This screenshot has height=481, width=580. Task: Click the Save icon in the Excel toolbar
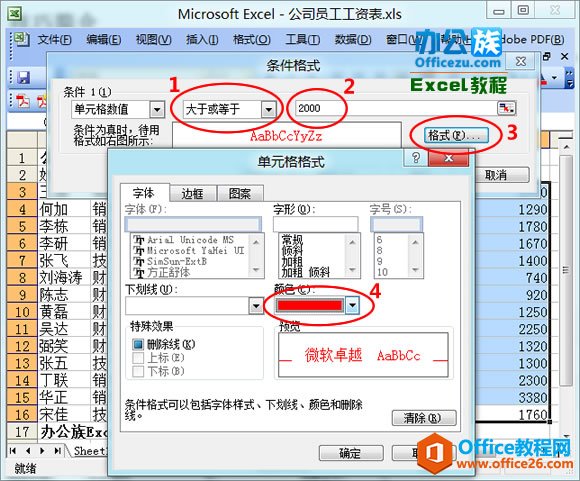tap(24, 77)
